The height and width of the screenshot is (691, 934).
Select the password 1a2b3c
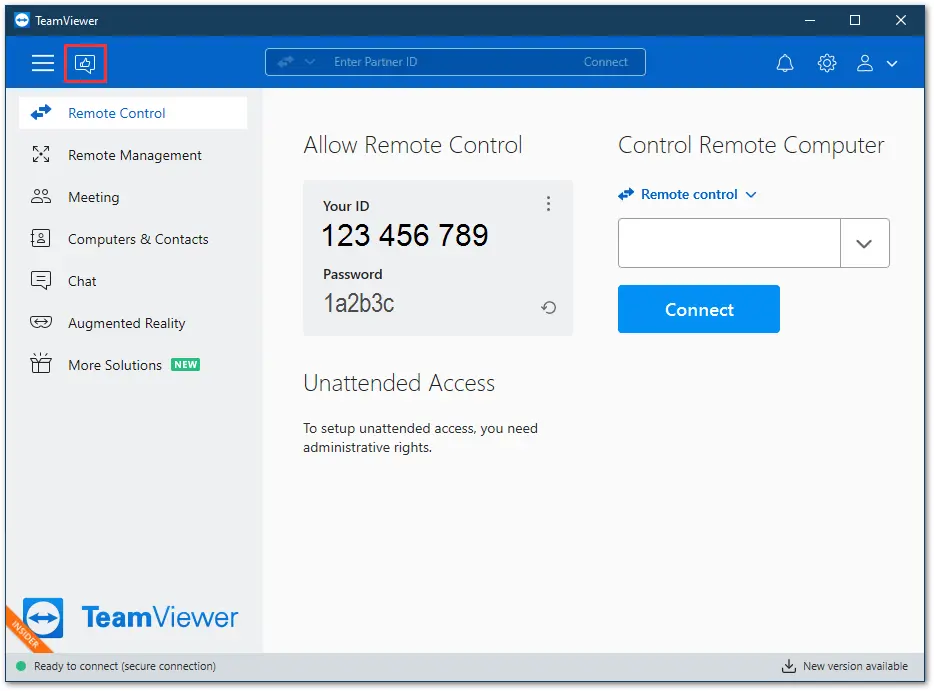tap(359, 303)
